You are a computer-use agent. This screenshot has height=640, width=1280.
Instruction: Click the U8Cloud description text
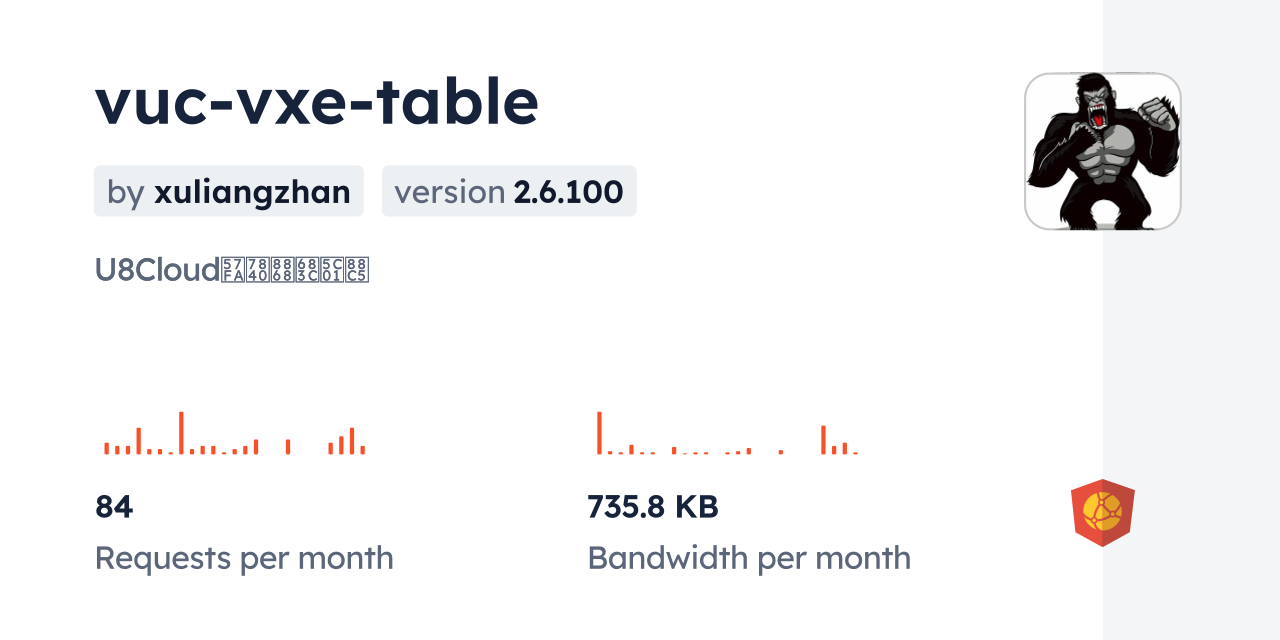[232, 270]
